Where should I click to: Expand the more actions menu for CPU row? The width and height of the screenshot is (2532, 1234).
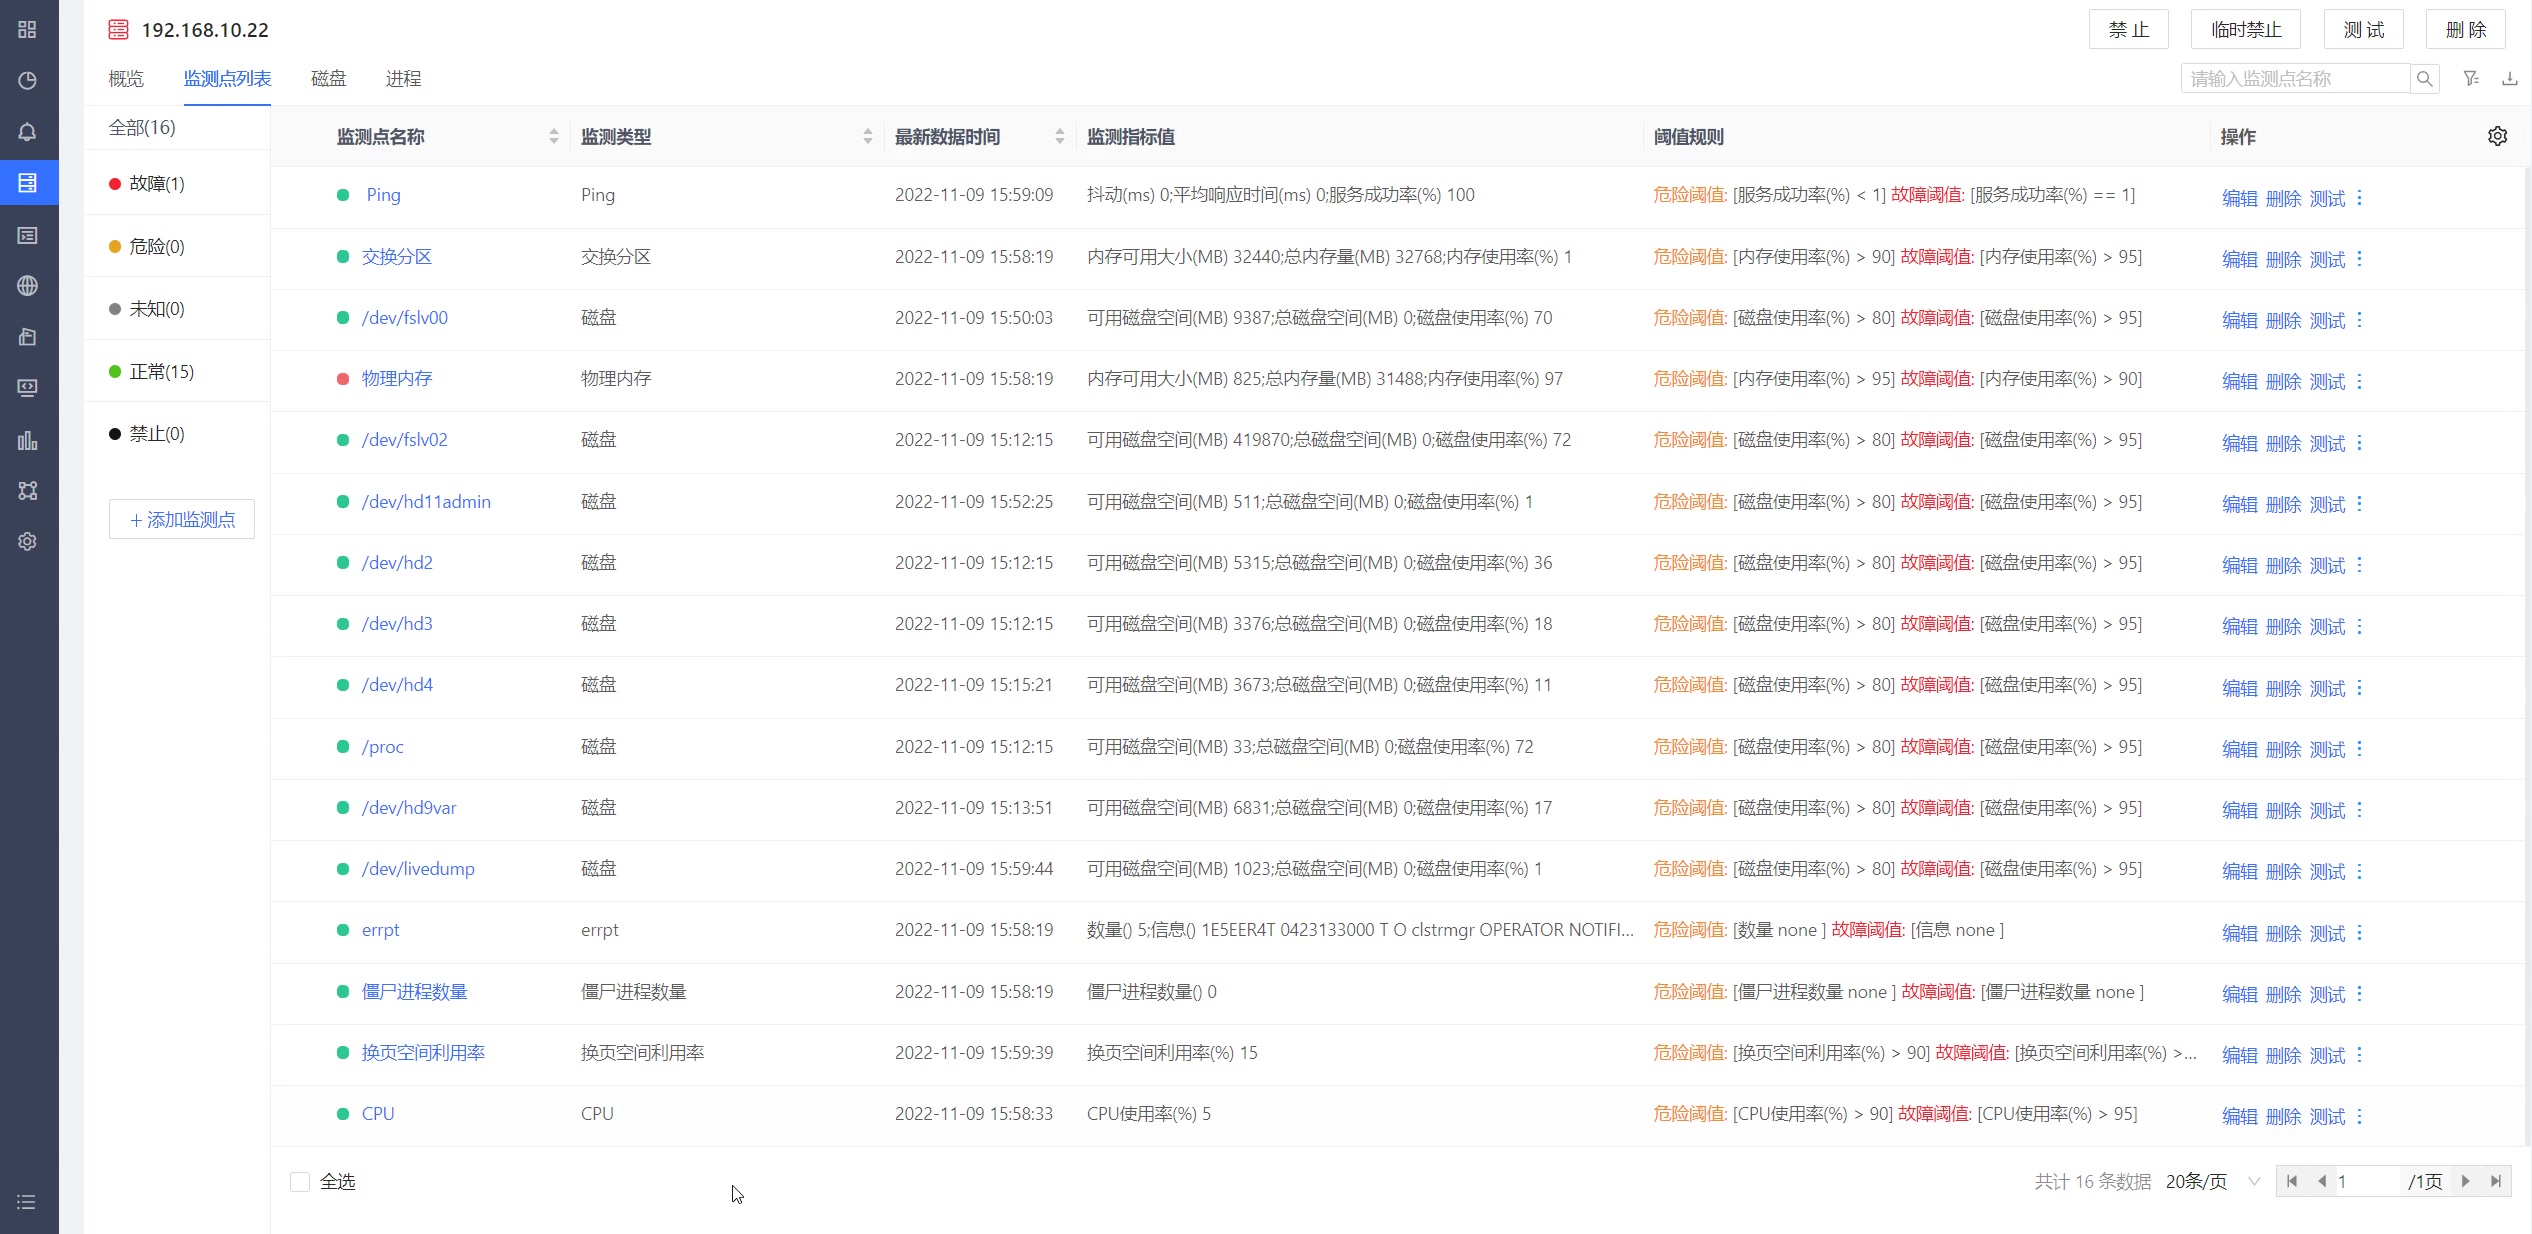[x=2359, y=1117]
